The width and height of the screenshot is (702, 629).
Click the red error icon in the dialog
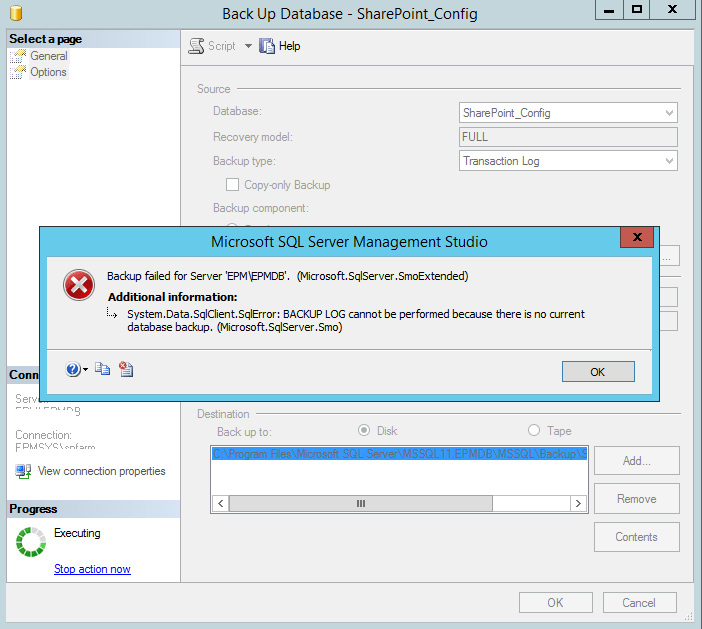tap(79, 285)
